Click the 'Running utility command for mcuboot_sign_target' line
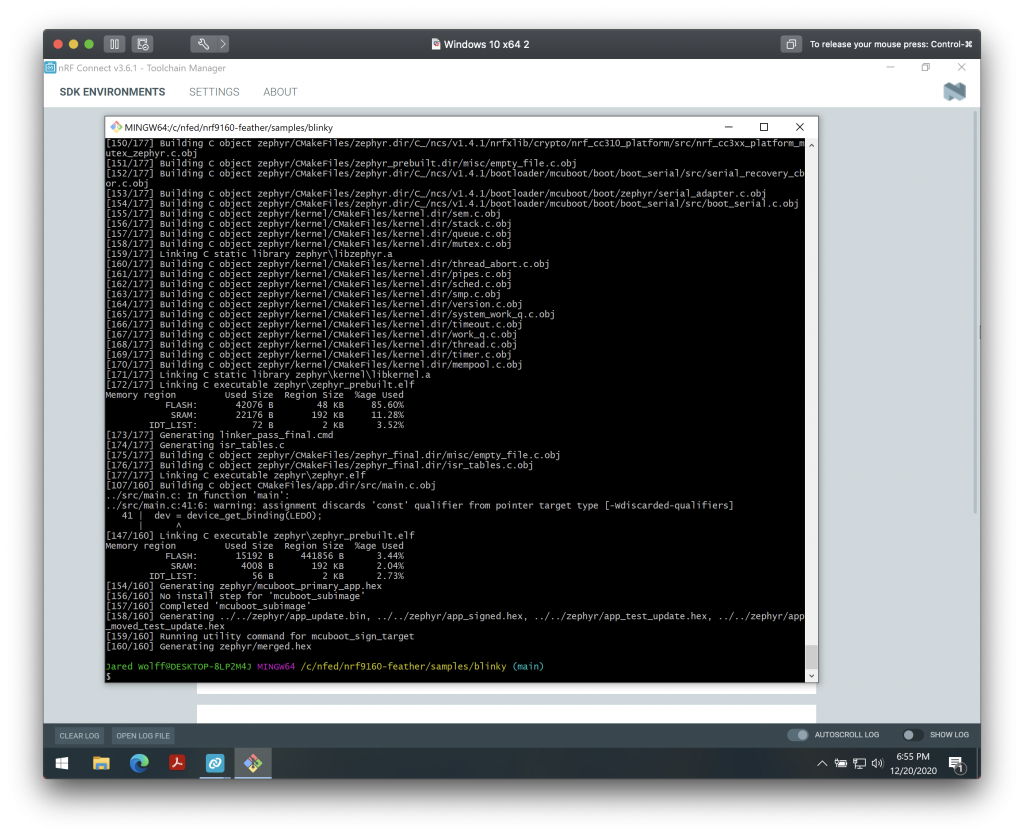The width and height of the screenshot is (1024, 836). 259,636
